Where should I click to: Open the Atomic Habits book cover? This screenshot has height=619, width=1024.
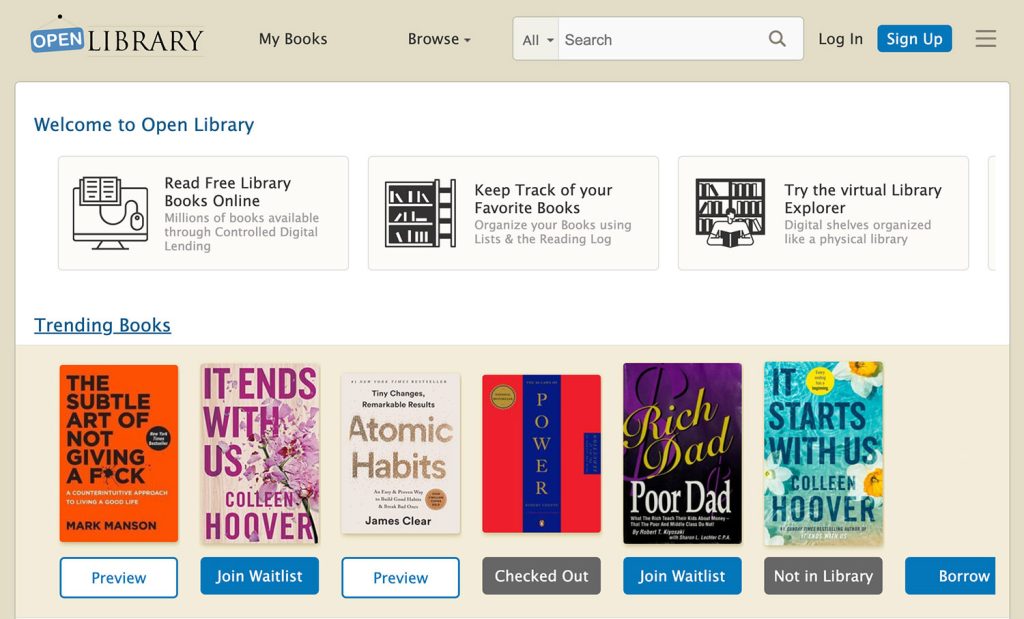pyautogui.click(x=400, y=453)
